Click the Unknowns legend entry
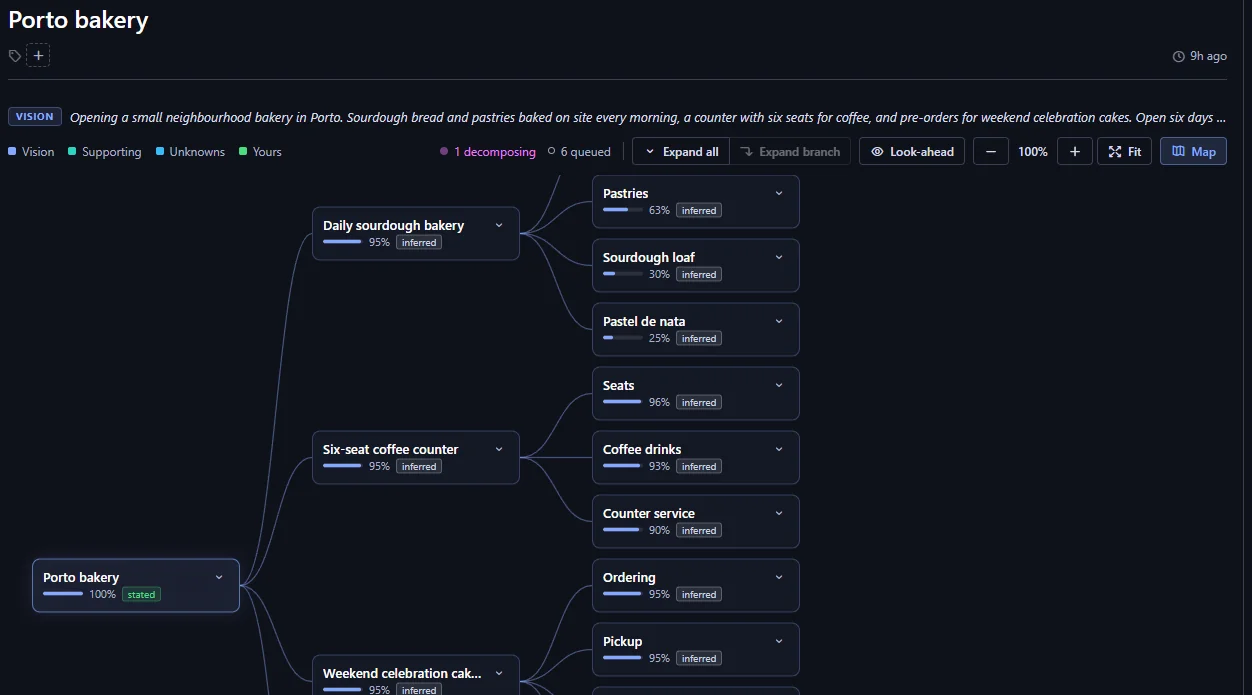The width and height of the screenshot is (1252, 695). click(x=190, y=152)
